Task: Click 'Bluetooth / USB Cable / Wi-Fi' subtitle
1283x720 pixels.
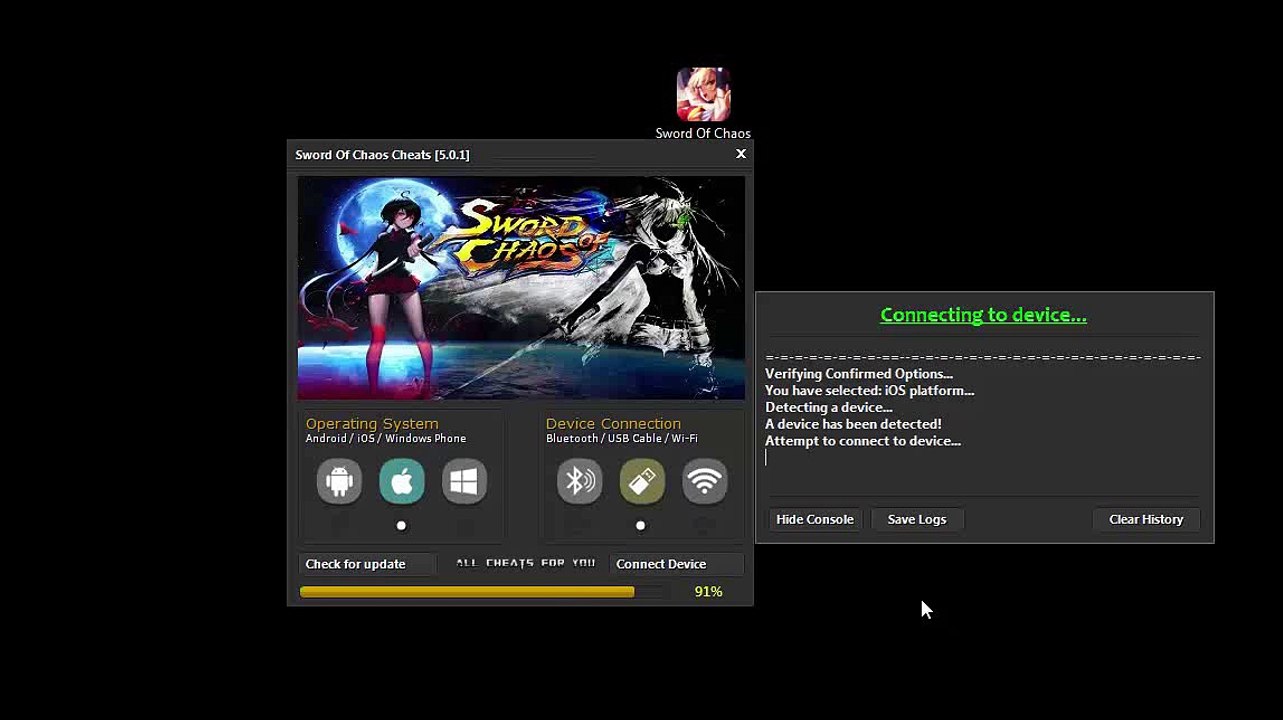Action: [x=622, y=439]
